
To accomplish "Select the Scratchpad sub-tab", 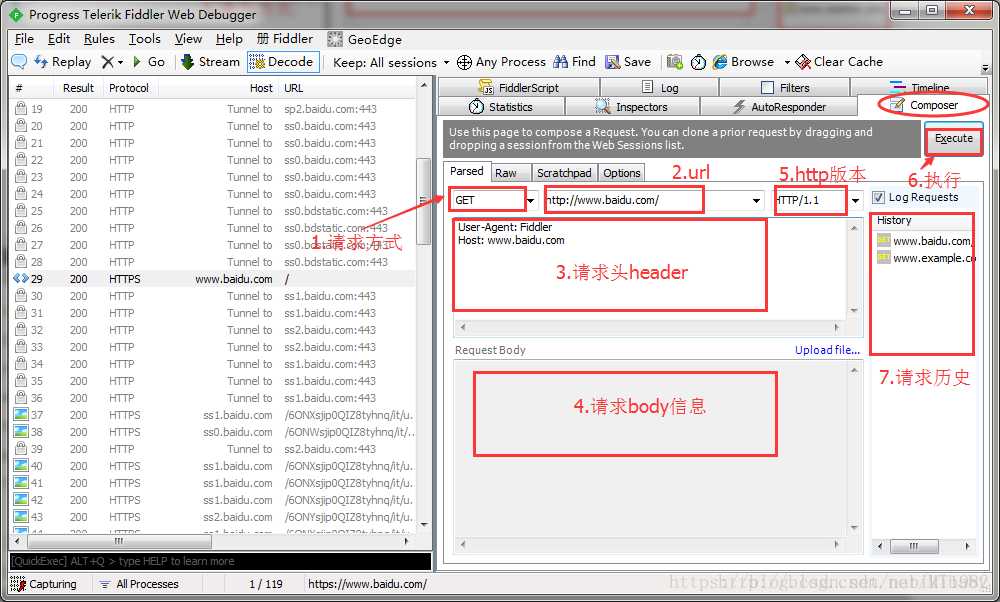I will [x=564, y=173].
